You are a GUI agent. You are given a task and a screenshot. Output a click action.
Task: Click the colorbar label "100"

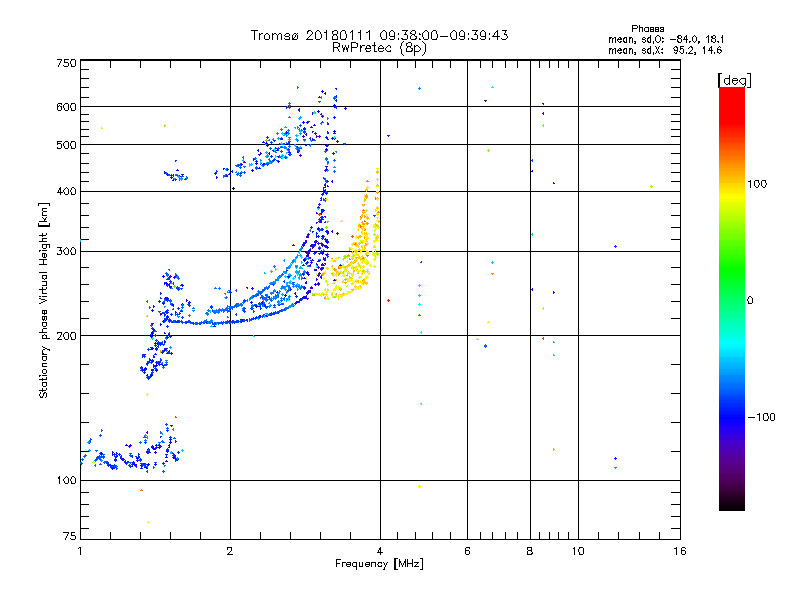pyautogui.click(x=757, y=184)
